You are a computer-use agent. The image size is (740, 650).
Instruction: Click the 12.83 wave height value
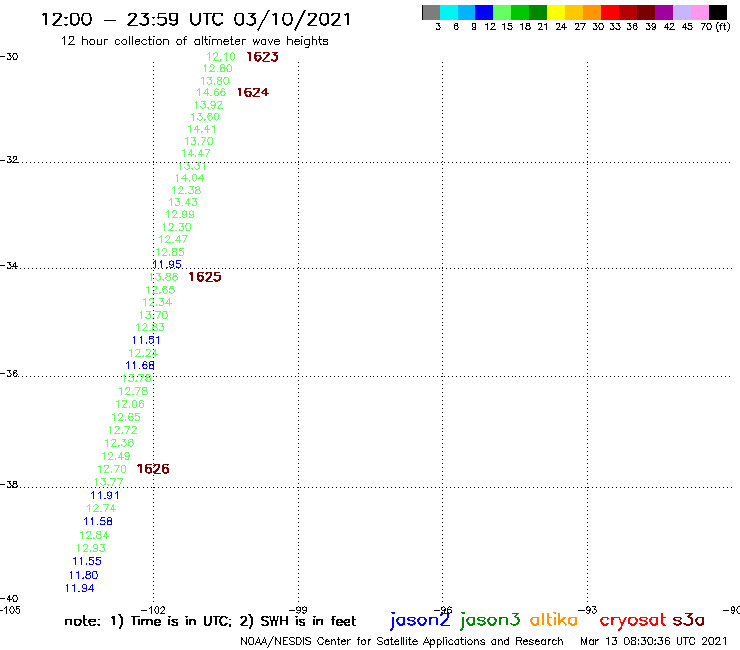(x=150, y=328)
